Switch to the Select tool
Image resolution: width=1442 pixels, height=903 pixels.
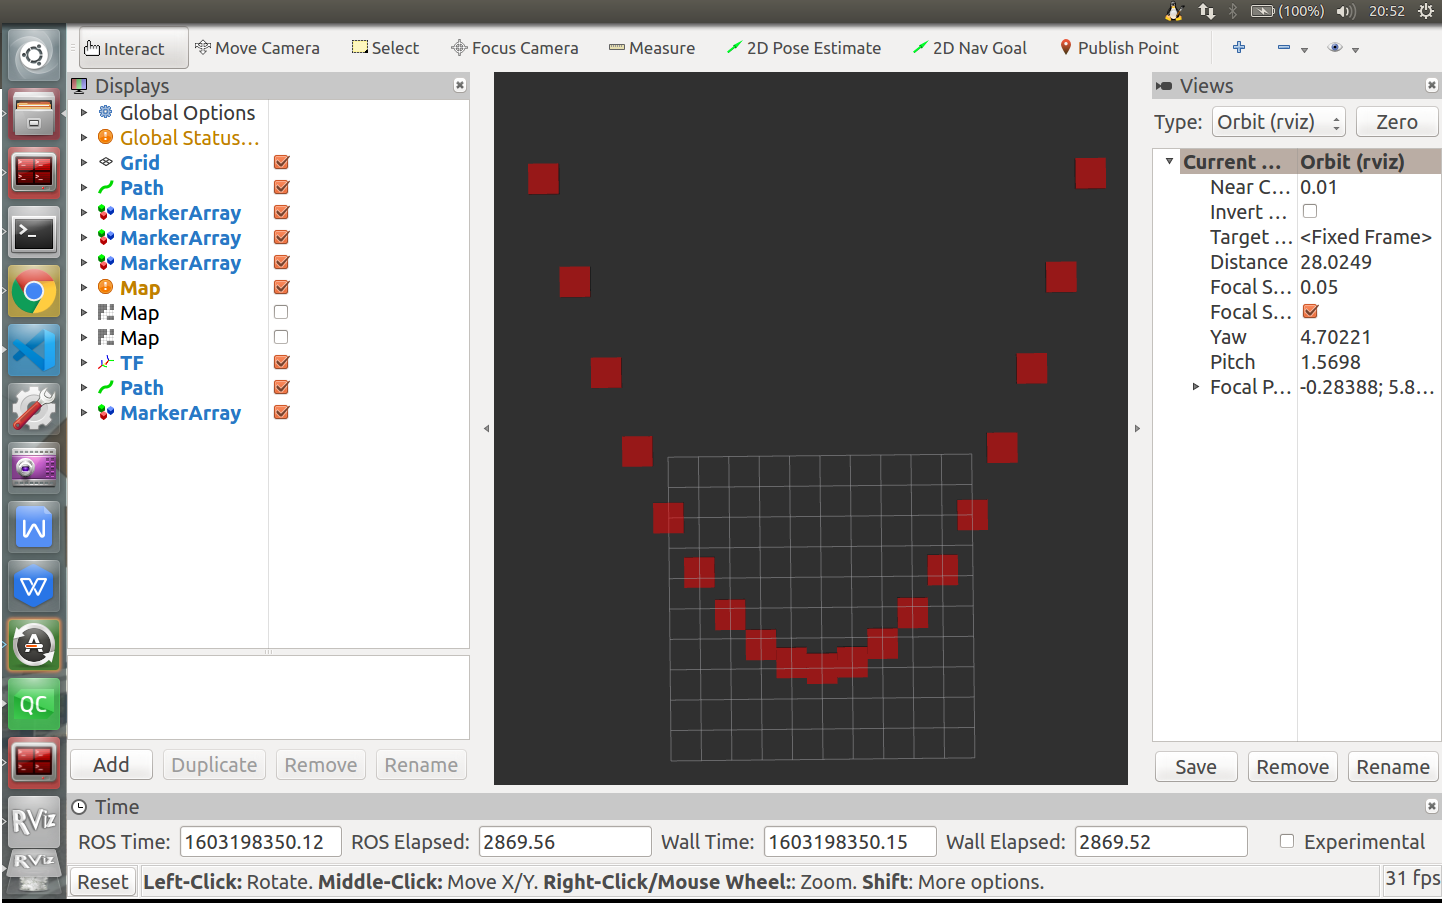(x=385, y=47)
